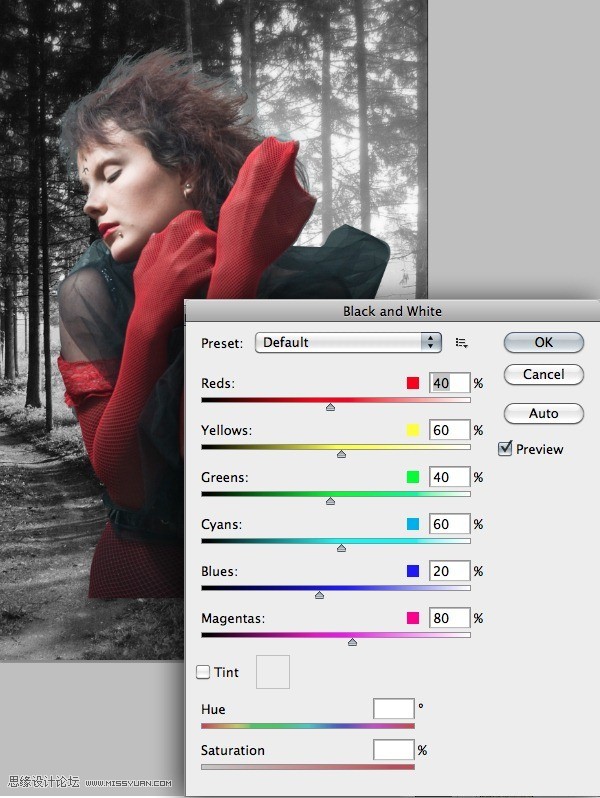Open the preset options menu icon
The image size is (600, 798).
click(461, 343)
